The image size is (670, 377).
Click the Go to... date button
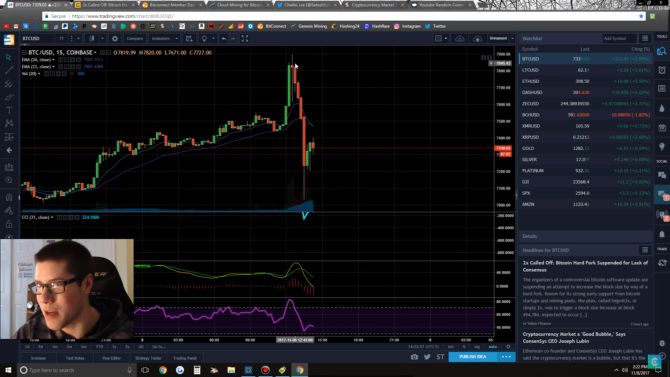pyautogui.click(x=159, y=347)
